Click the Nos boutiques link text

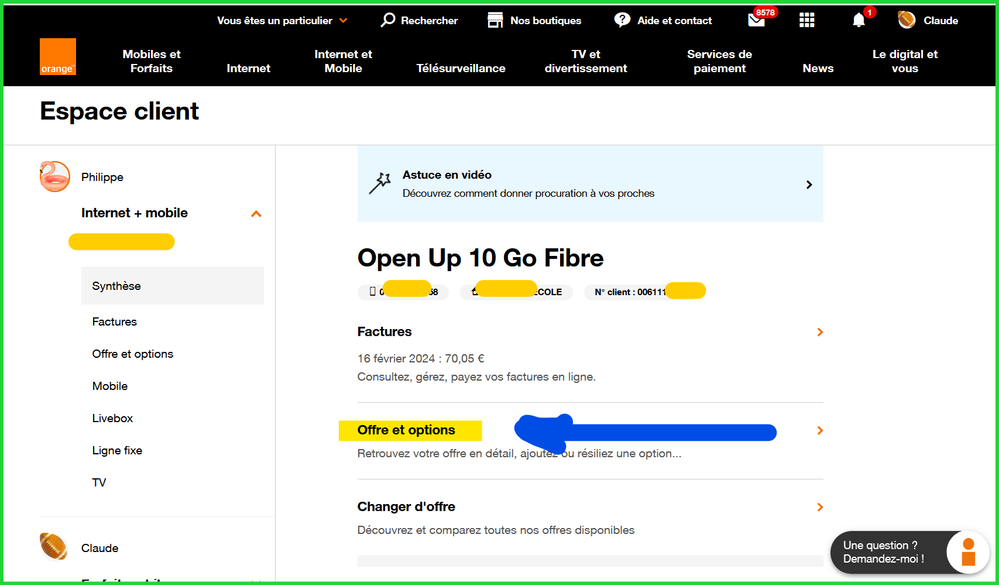pos(545,20)
